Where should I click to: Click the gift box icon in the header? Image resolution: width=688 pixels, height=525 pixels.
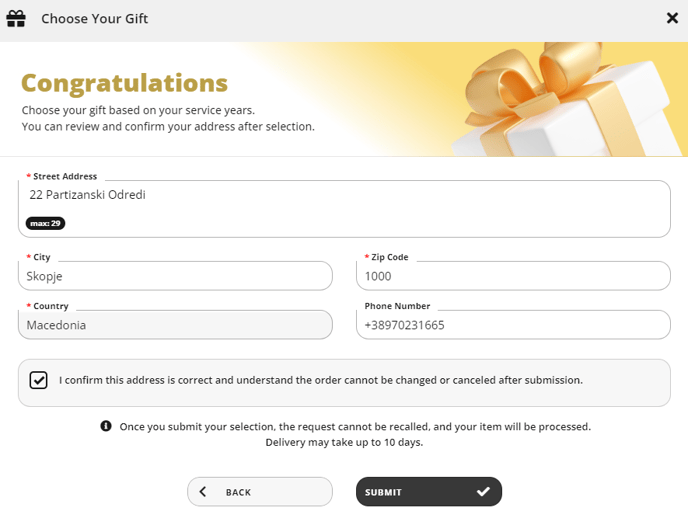tap(16, 18)
